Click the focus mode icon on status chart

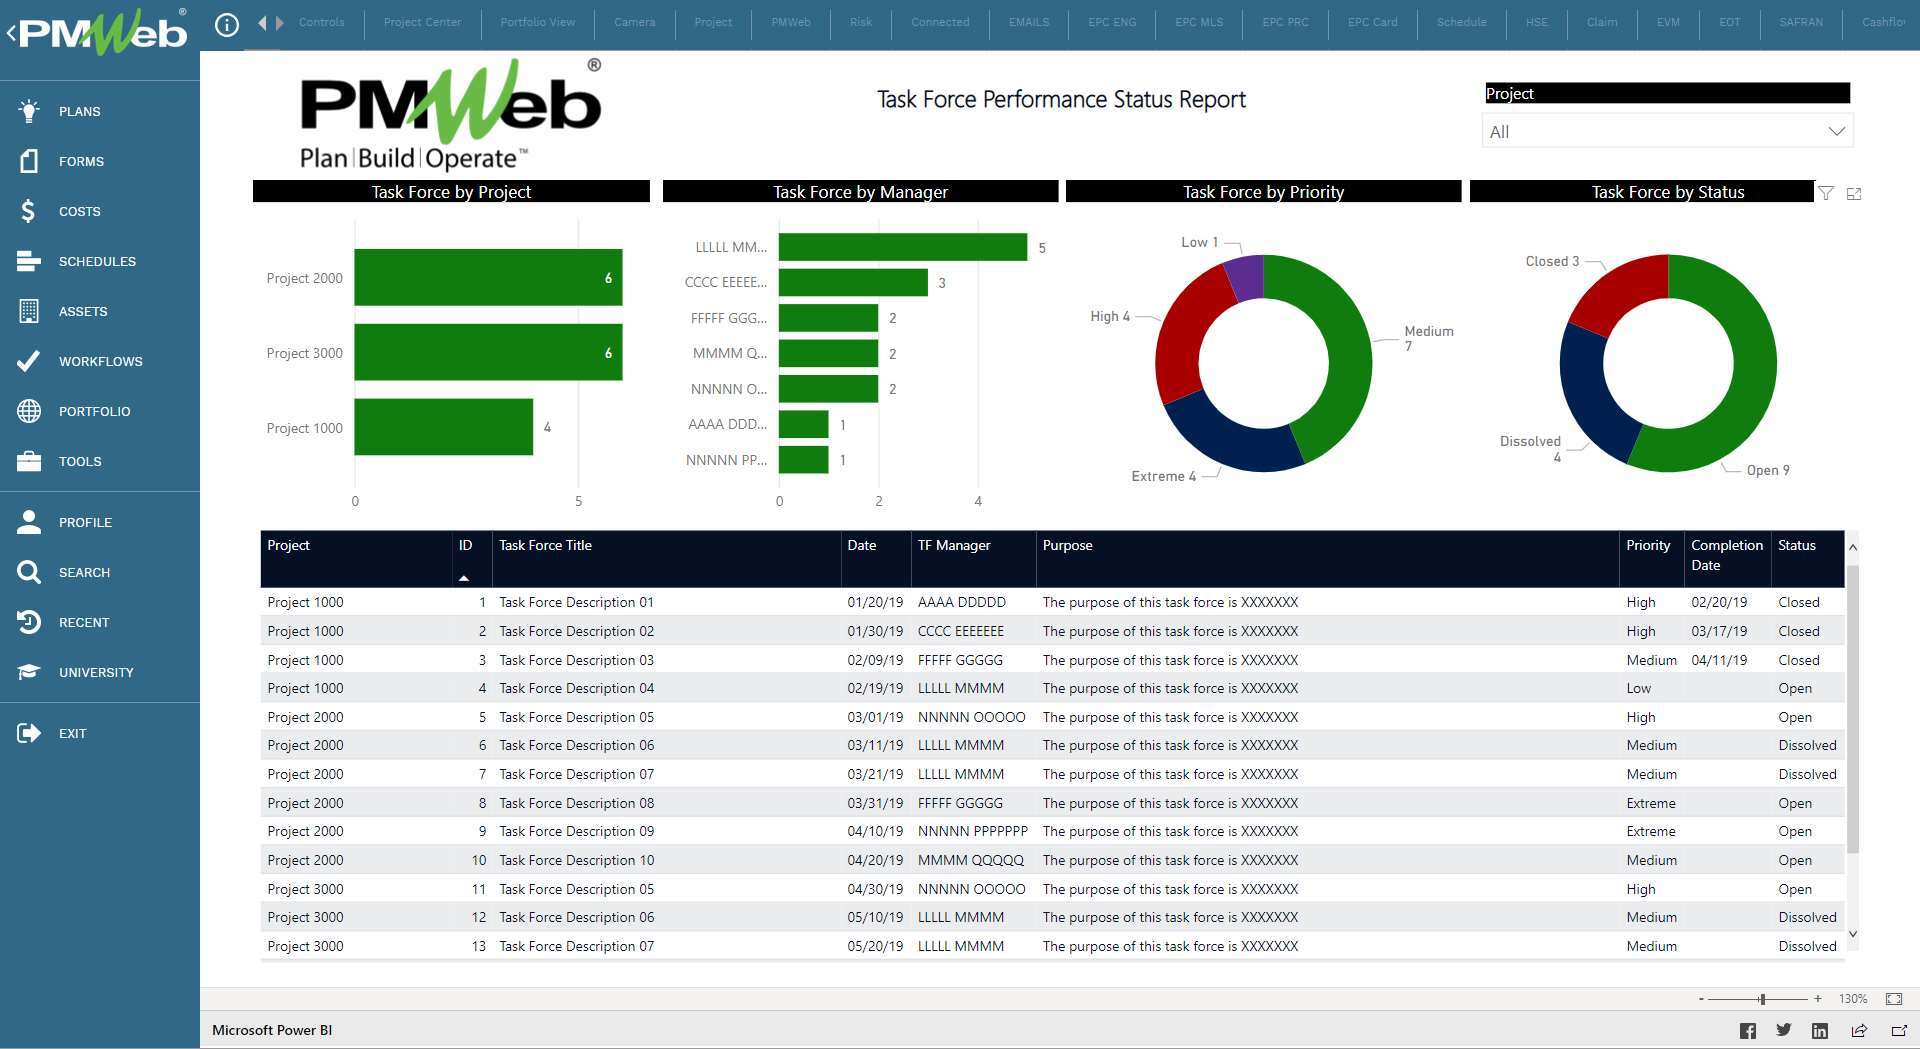pyautogui.click(x=1856, y=193)
